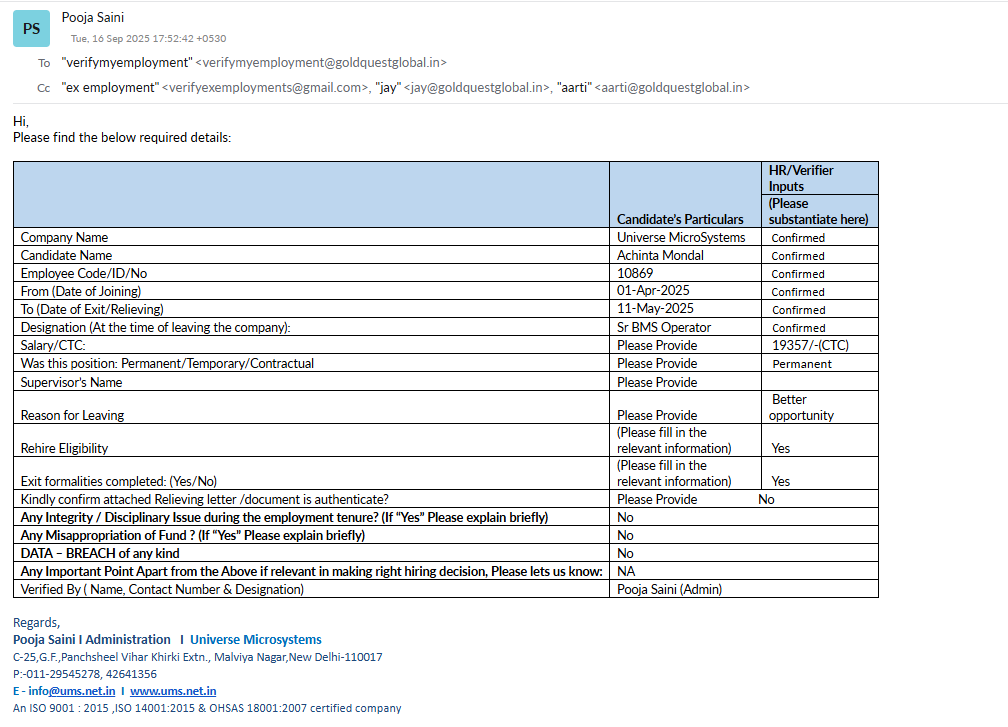Click the verifymyemployment@goldquestglobal.in recipient address
Viewport: 1008px width, 727px height.
pyautogui.click(x=320, y=62)
